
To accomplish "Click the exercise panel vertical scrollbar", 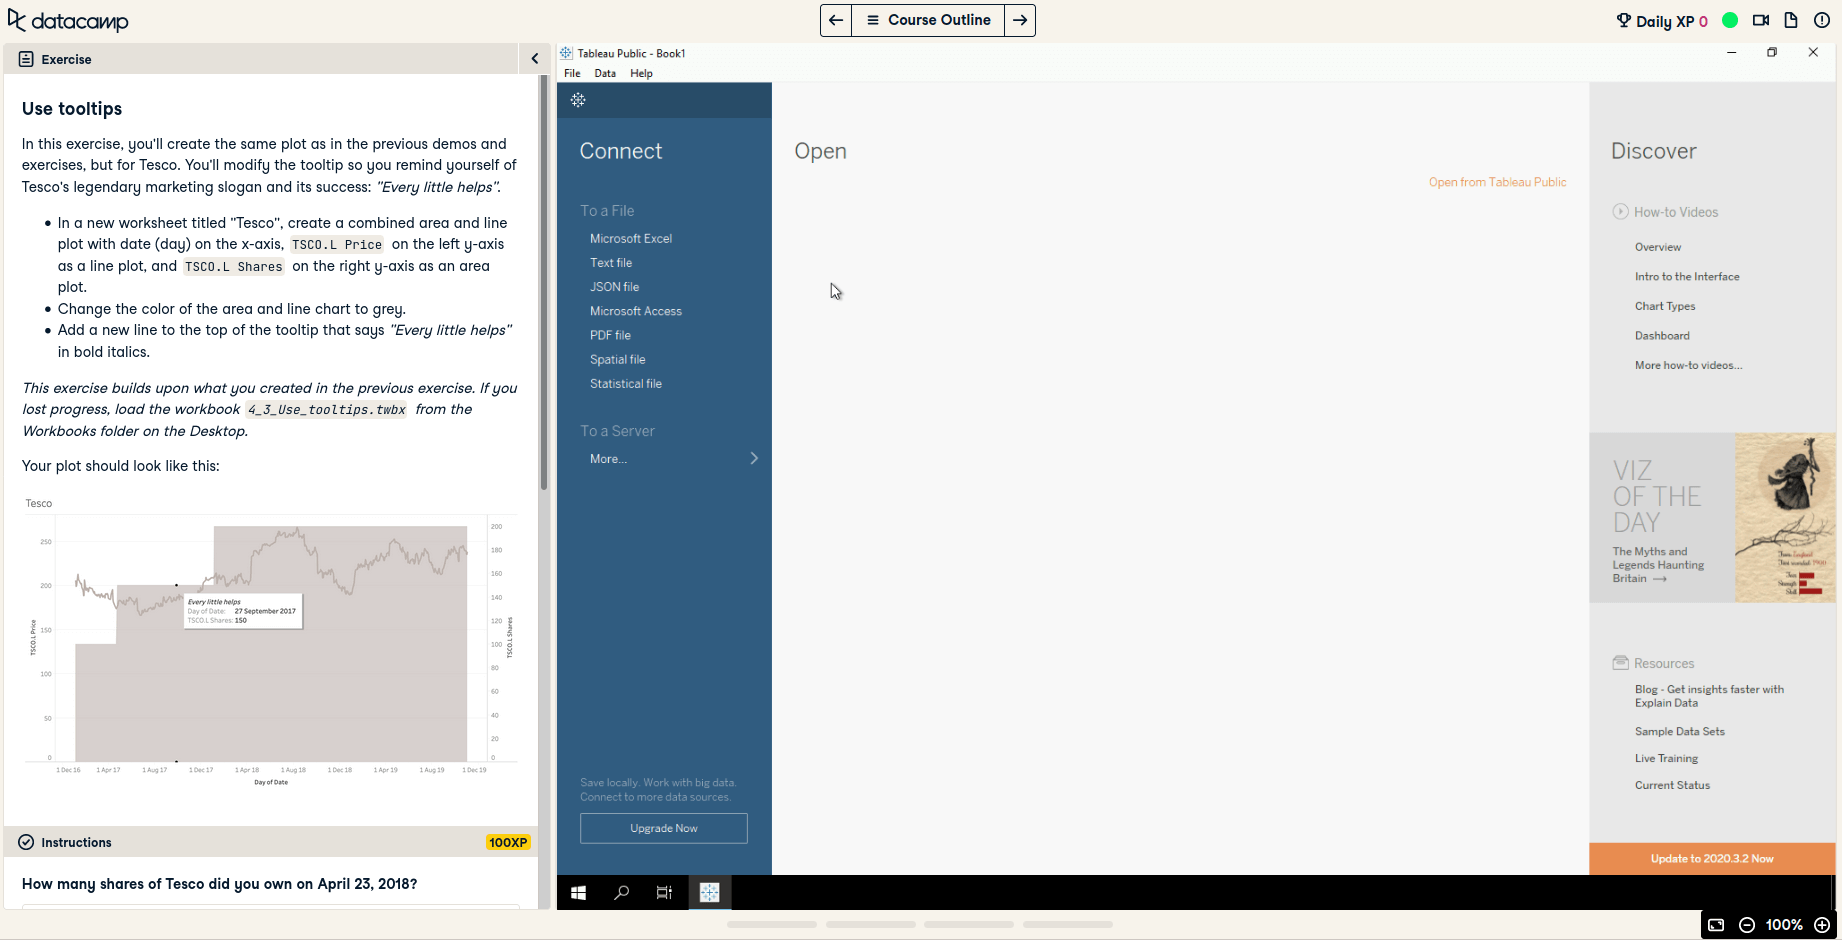I will coord(544,283).
